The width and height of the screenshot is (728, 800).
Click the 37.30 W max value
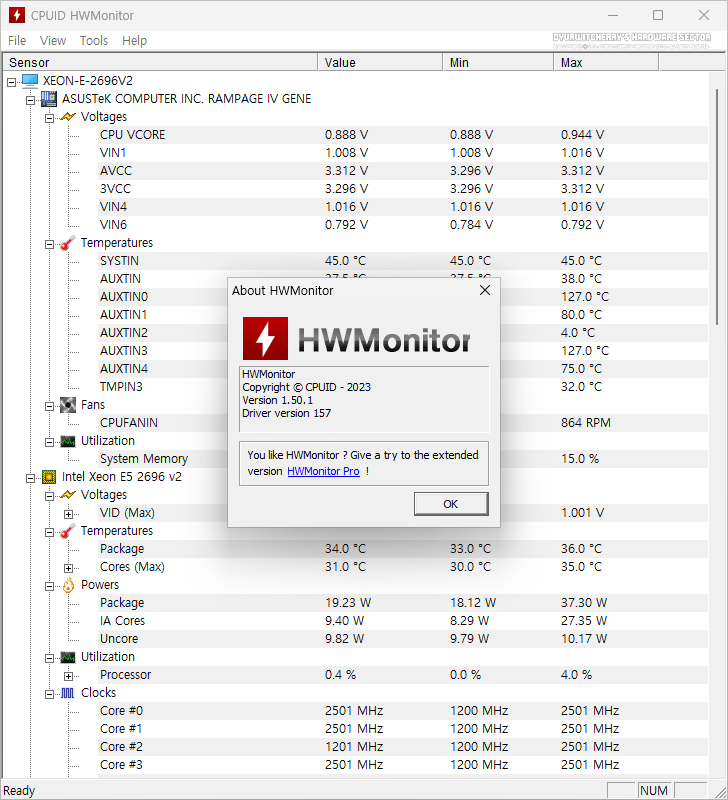[584, 603]
